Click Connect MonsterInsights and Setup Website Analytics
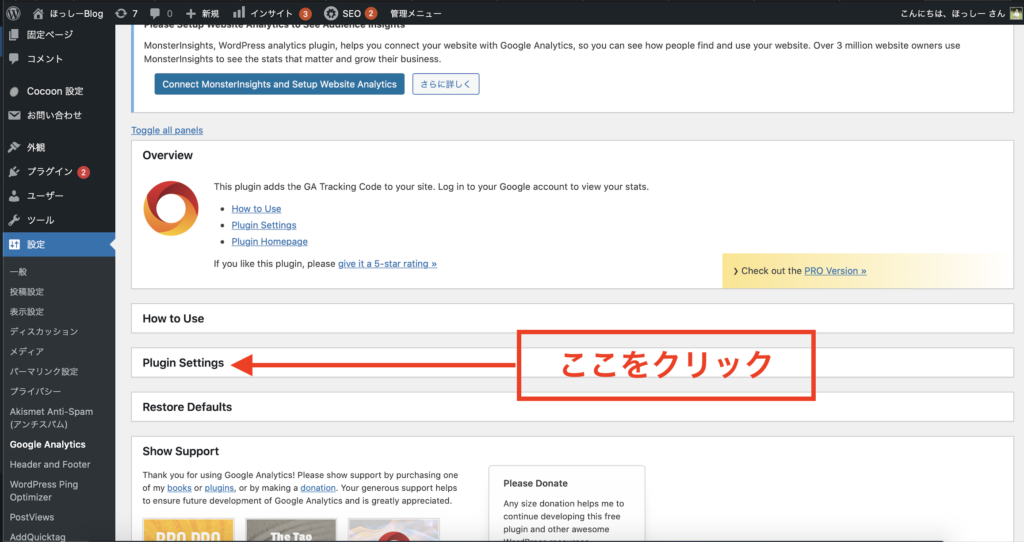 click(280, 84)
